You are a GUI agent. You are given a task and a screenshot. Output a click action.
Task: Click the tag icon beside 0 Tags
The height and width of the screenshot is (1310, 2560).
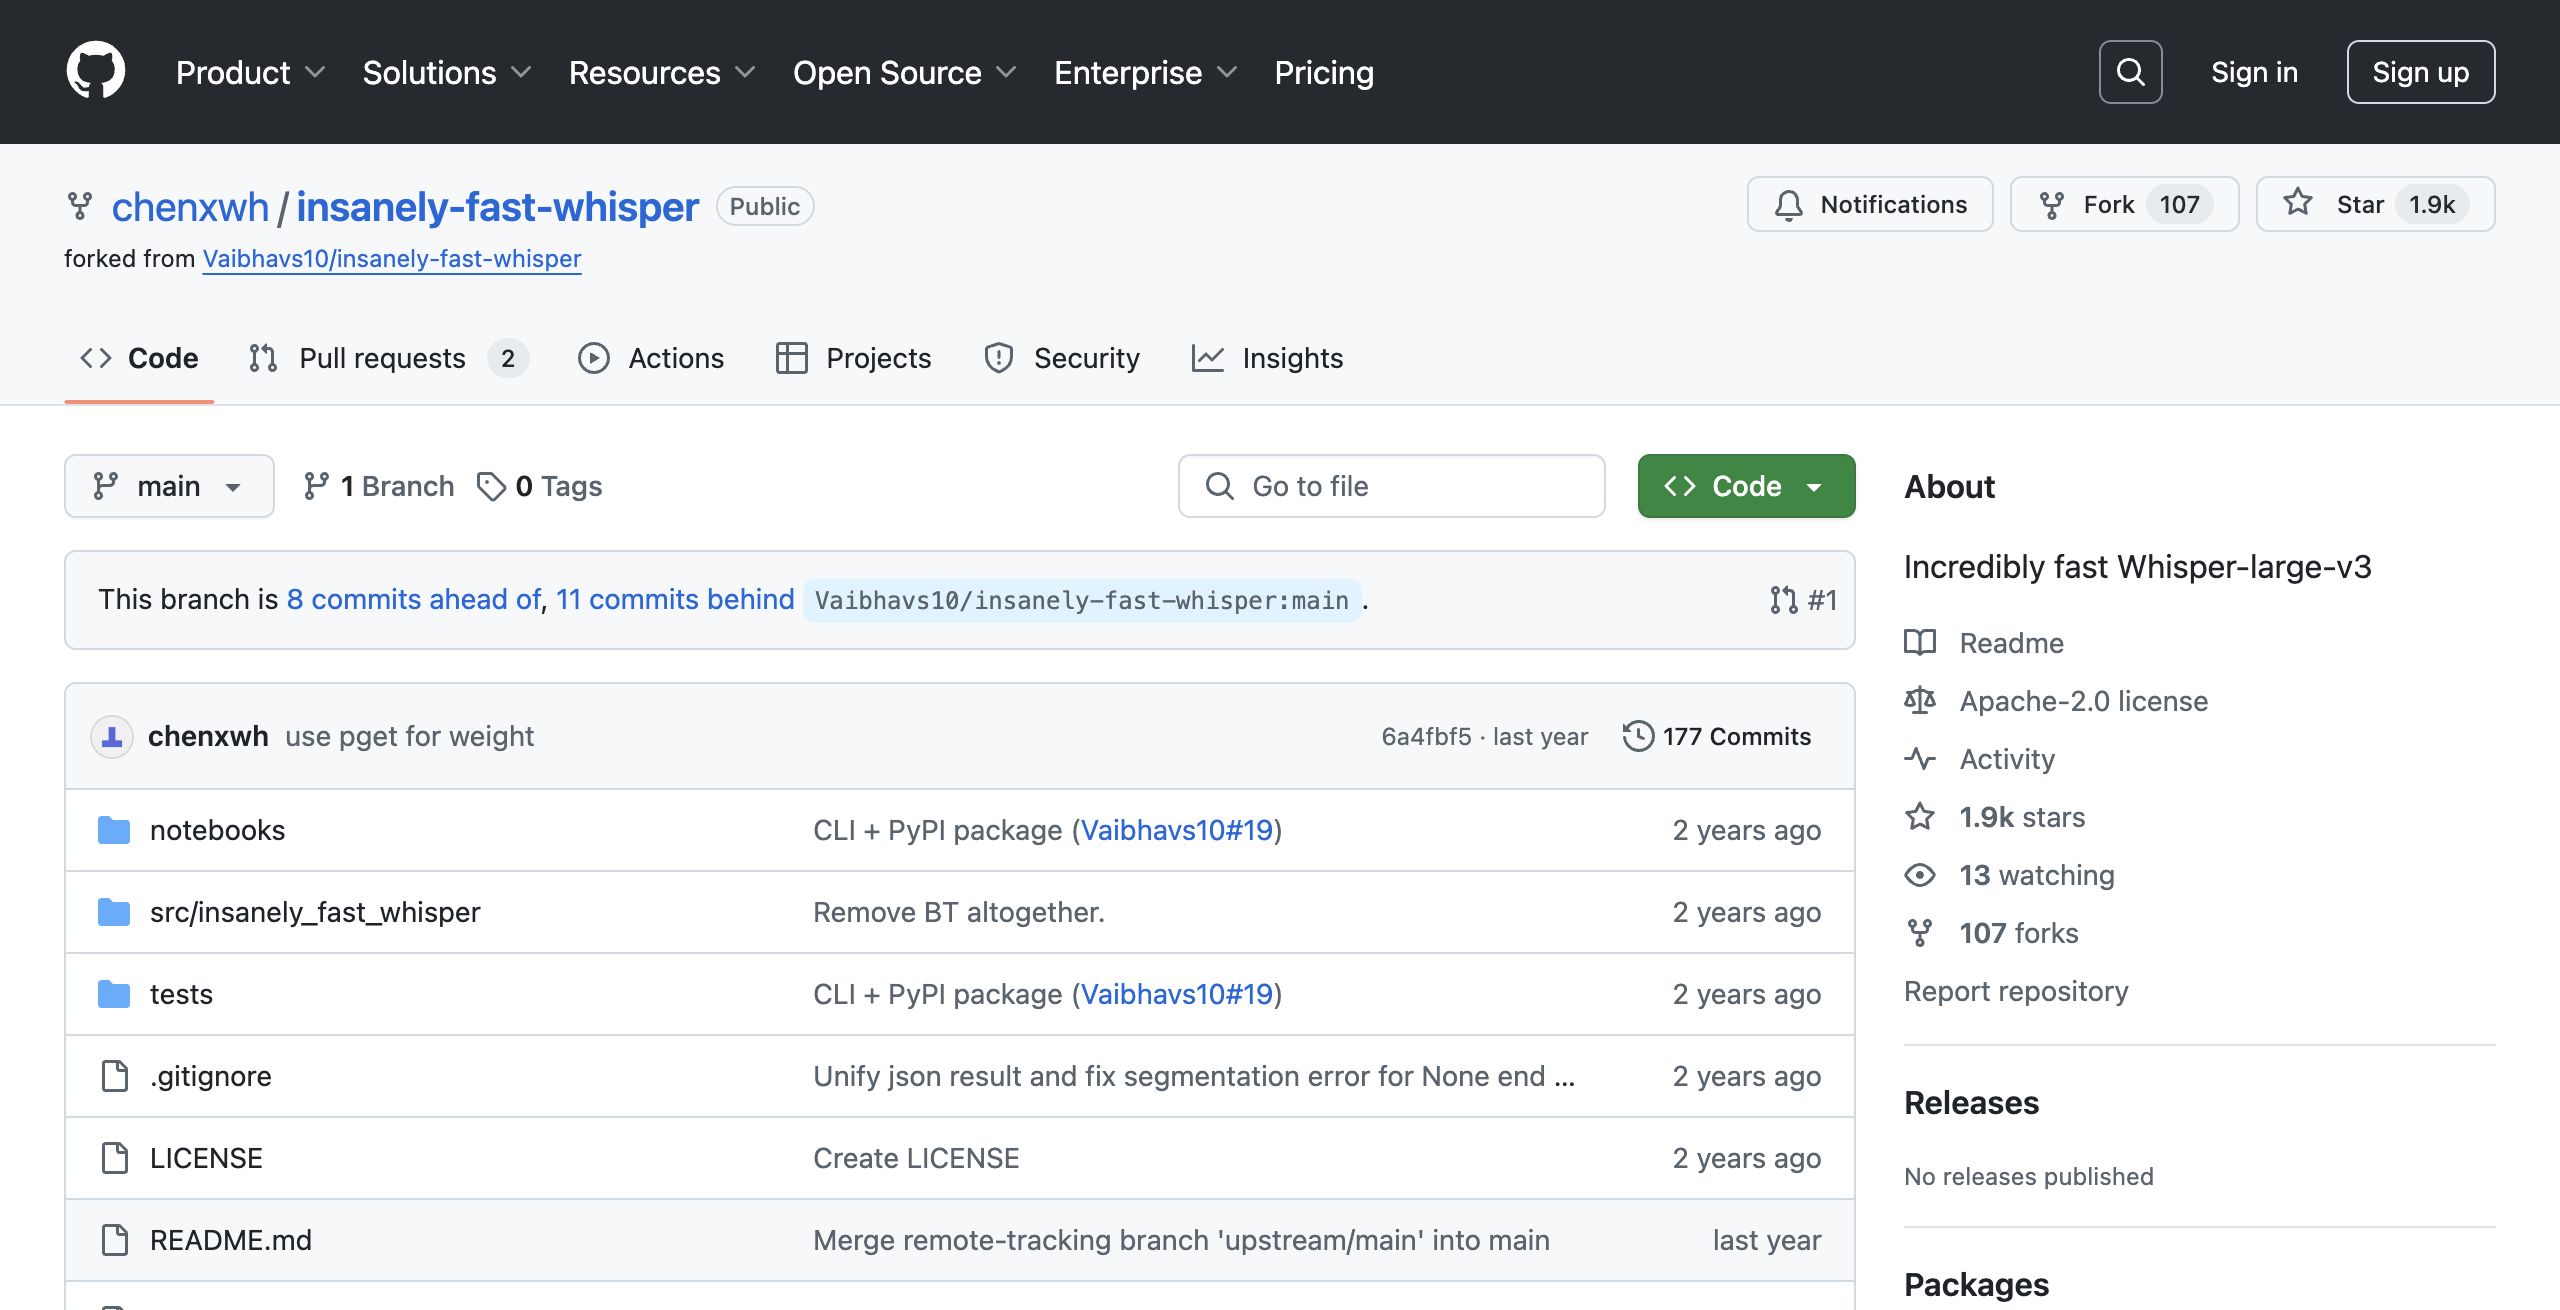coord(491,487)
